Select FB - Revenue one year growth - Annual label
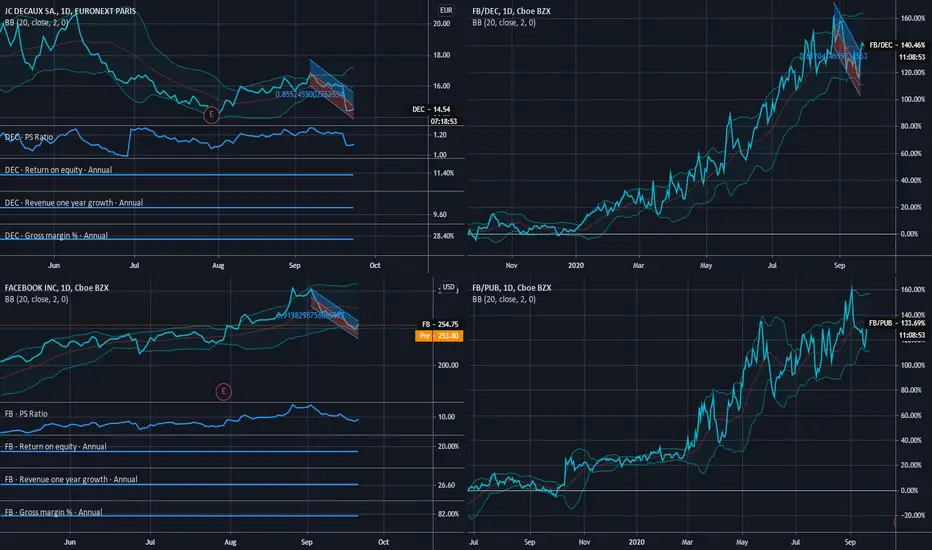The width and height of the screenshot is (932, 550). click(x=71, y=479)
